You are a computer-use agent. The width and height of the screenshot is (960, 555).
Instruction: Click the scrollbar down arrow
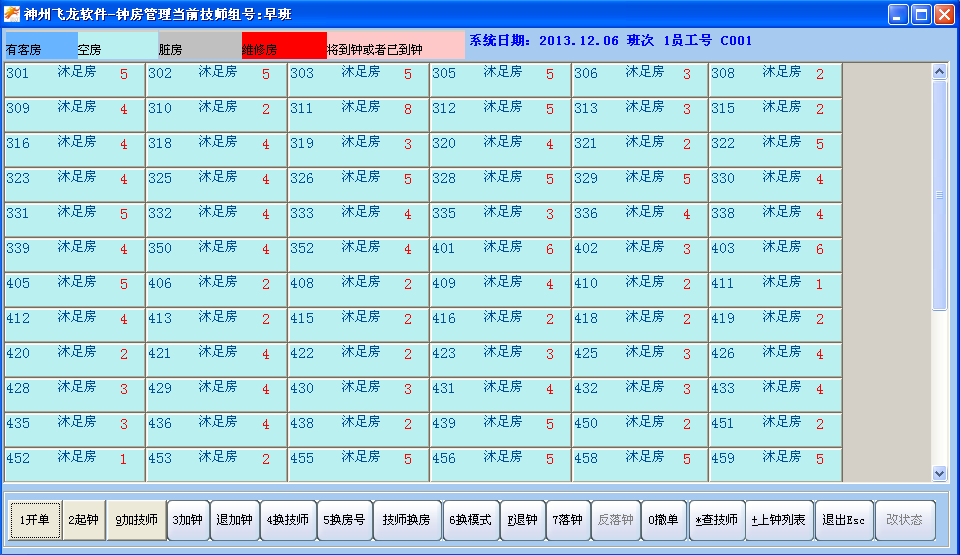click(939, 473)
